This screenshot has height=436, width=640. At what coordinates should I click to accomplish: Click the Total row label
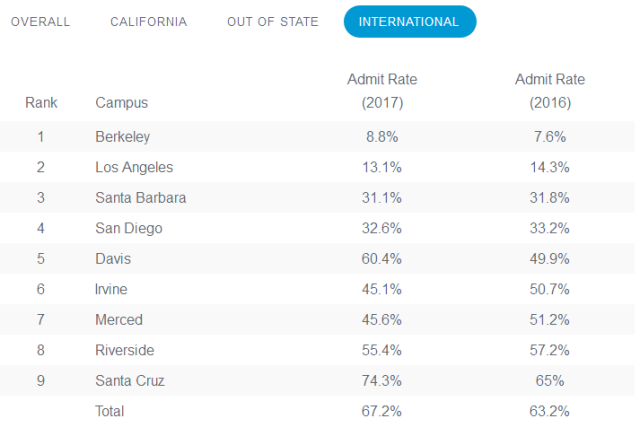click(x=110, y=411)
